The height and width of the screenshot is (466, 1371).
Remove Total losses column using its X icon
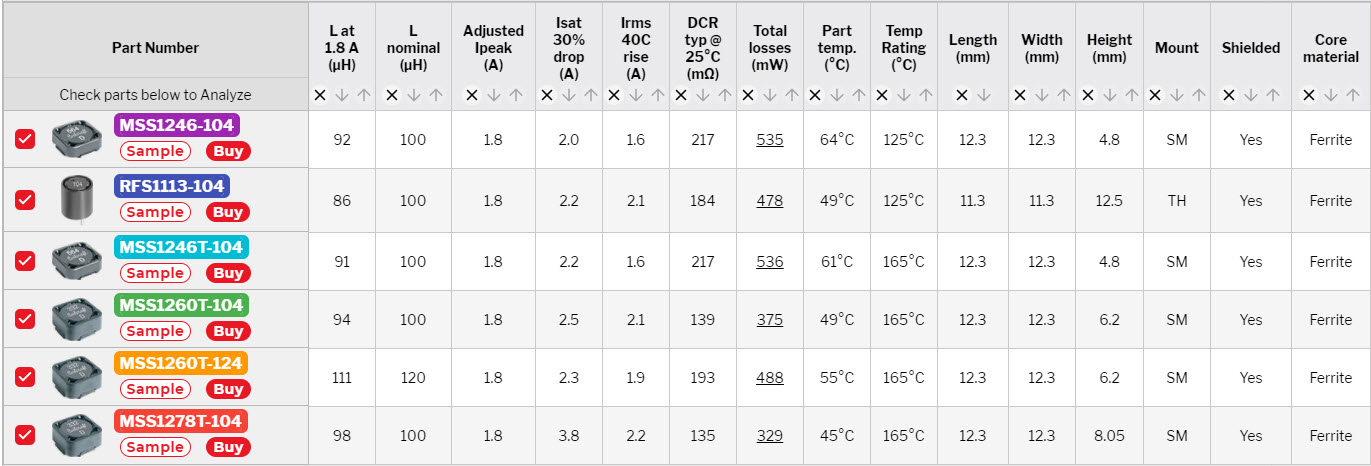tap(748, 96)
